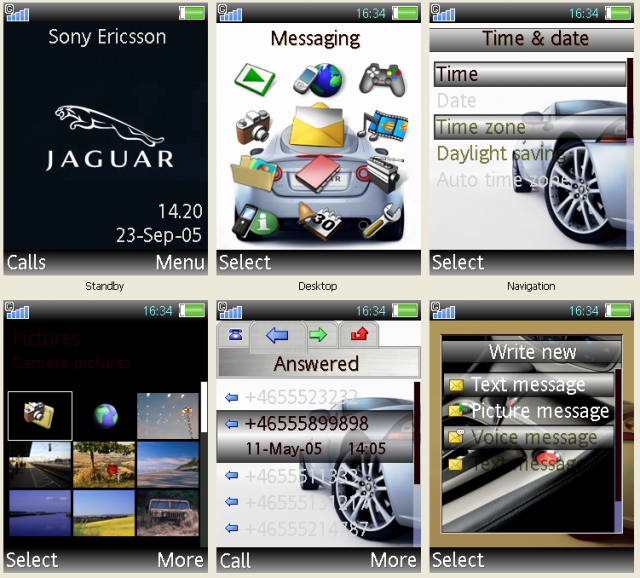
Task: Open the red Contacts book icon
Action: (318, 173)
